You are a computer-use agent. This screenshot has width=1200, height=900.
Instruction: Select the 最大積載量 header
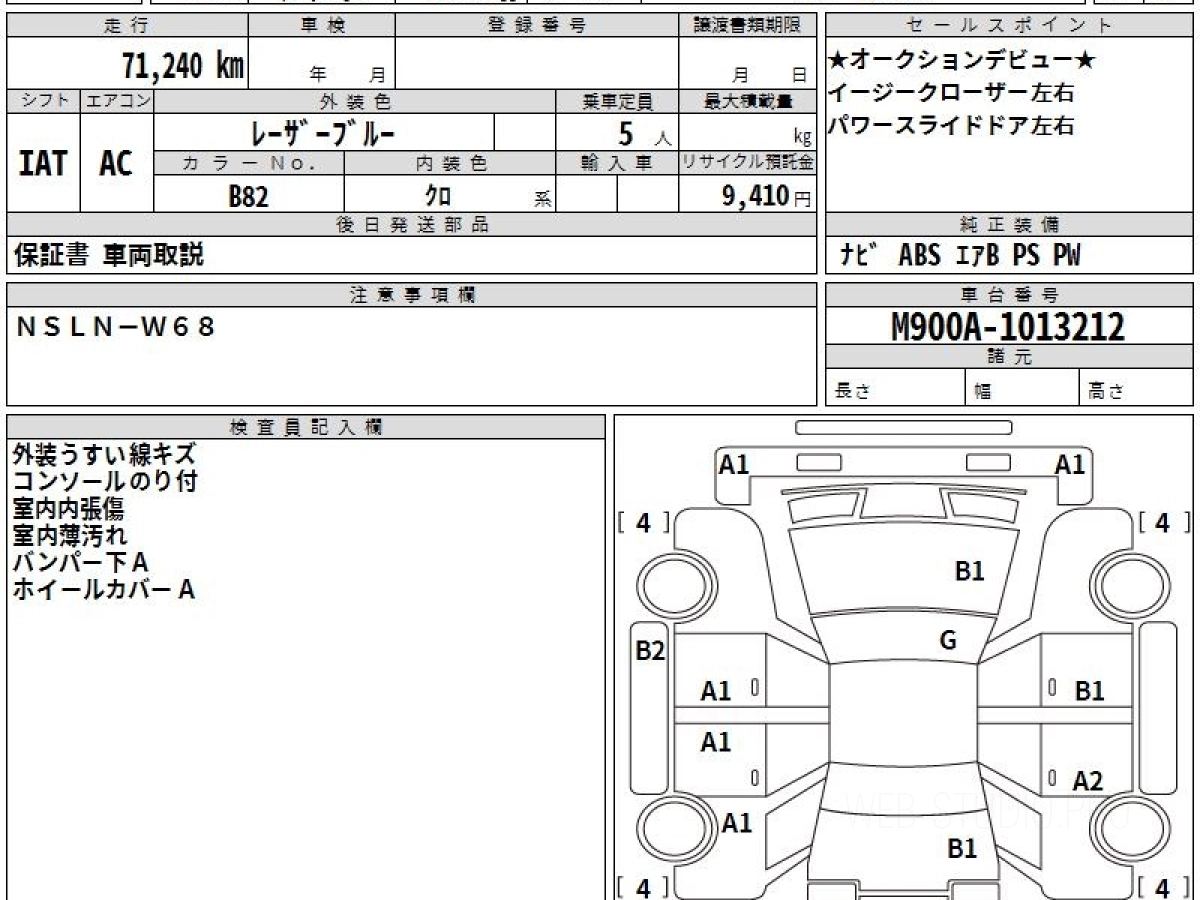point(747,101)
